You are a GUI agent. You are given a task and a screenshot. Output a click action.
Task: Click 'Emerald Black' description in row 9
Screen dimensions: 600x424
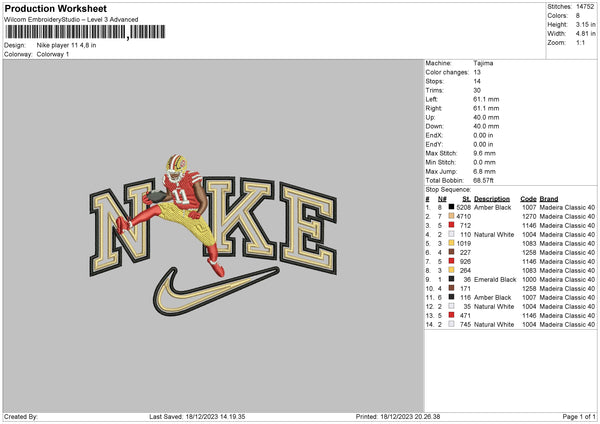(495, 279)
